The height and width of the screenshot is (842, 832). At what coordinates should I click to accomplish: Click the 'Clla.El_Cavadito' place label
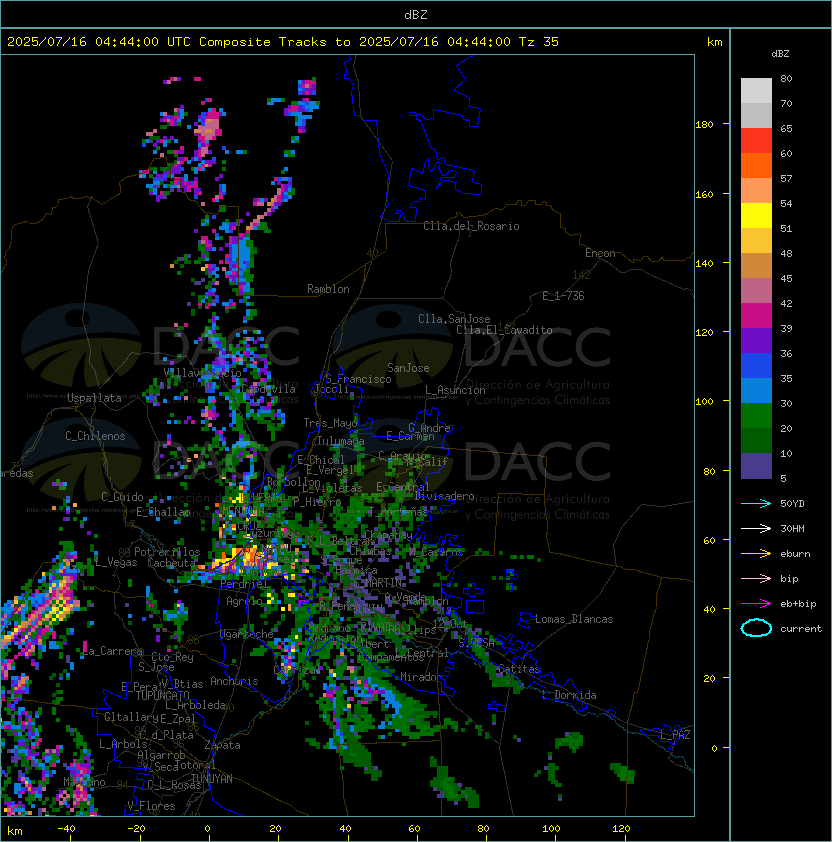(x=504, y=330)
